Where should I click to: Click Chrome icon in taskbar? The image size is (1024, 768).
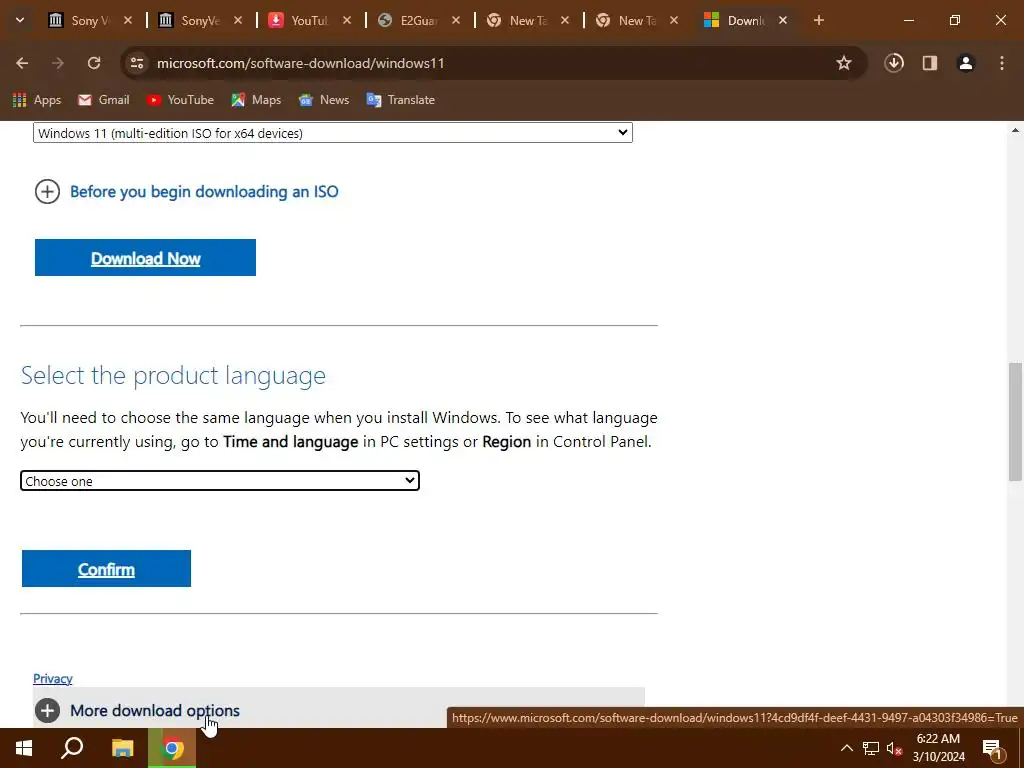(172, 748)
